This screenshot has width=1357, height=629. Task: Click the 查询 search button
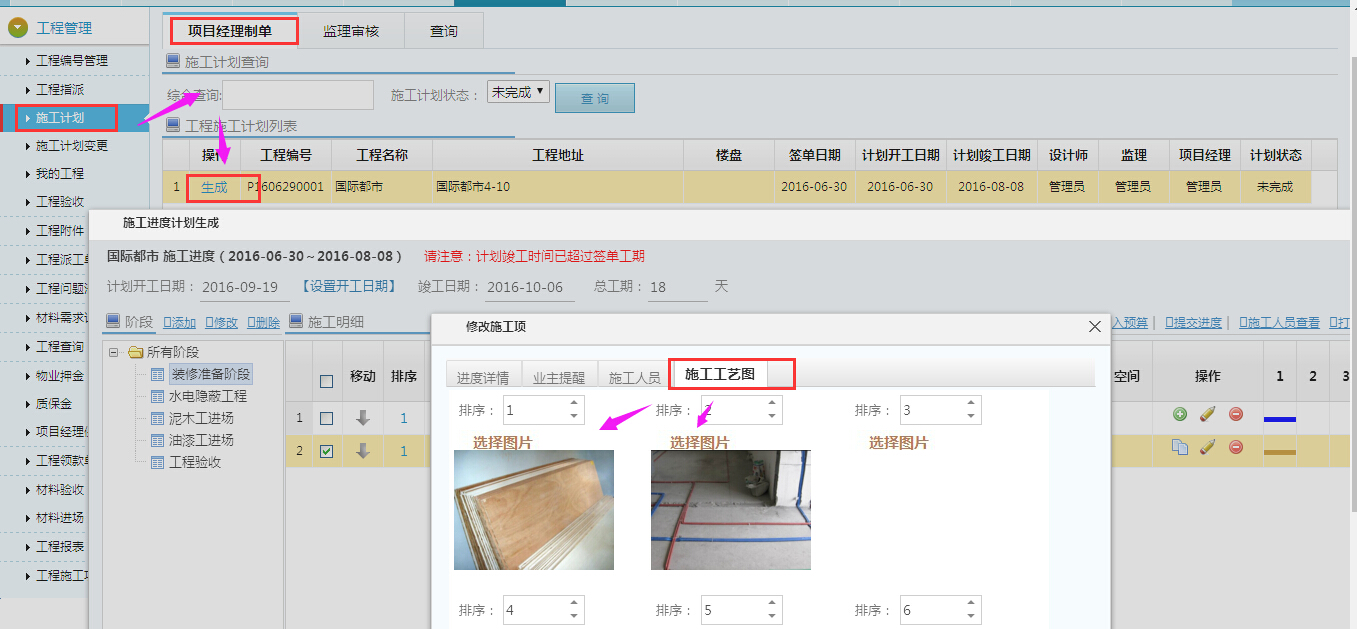point(594,97)
